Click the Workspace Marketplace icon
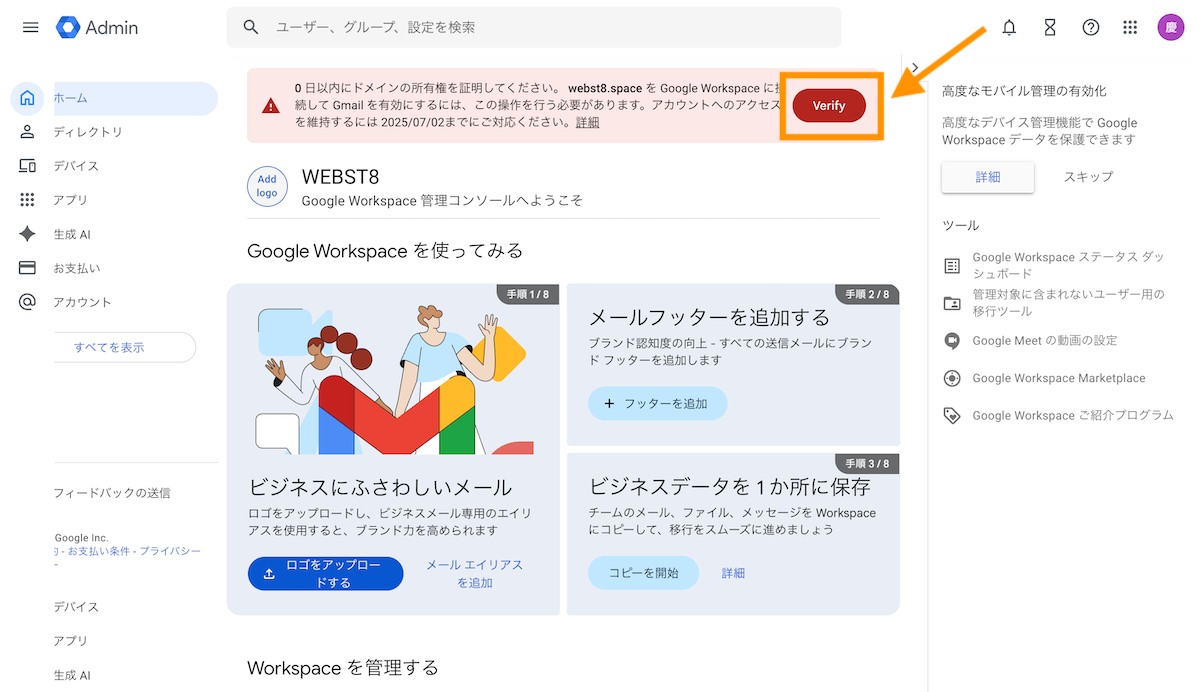 point(952,378)
